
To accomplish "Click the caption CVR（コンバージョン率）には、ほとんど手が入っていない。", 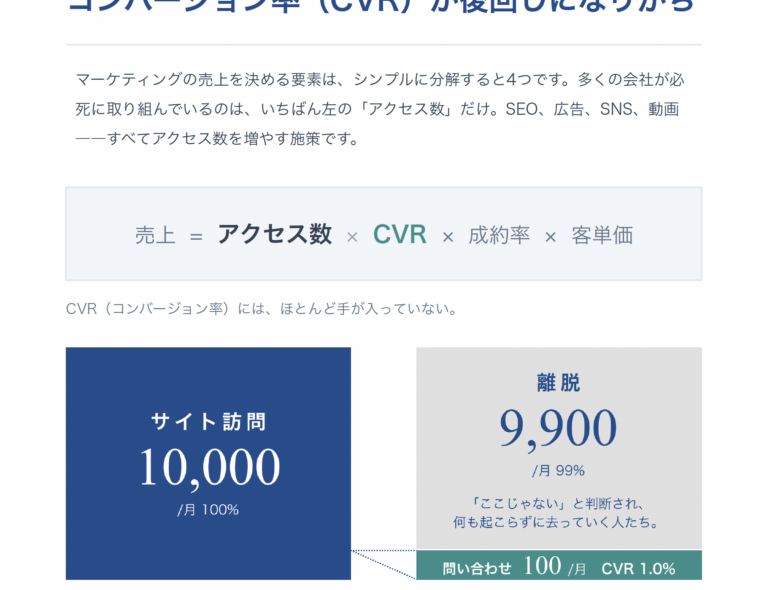I will [262, 309].
